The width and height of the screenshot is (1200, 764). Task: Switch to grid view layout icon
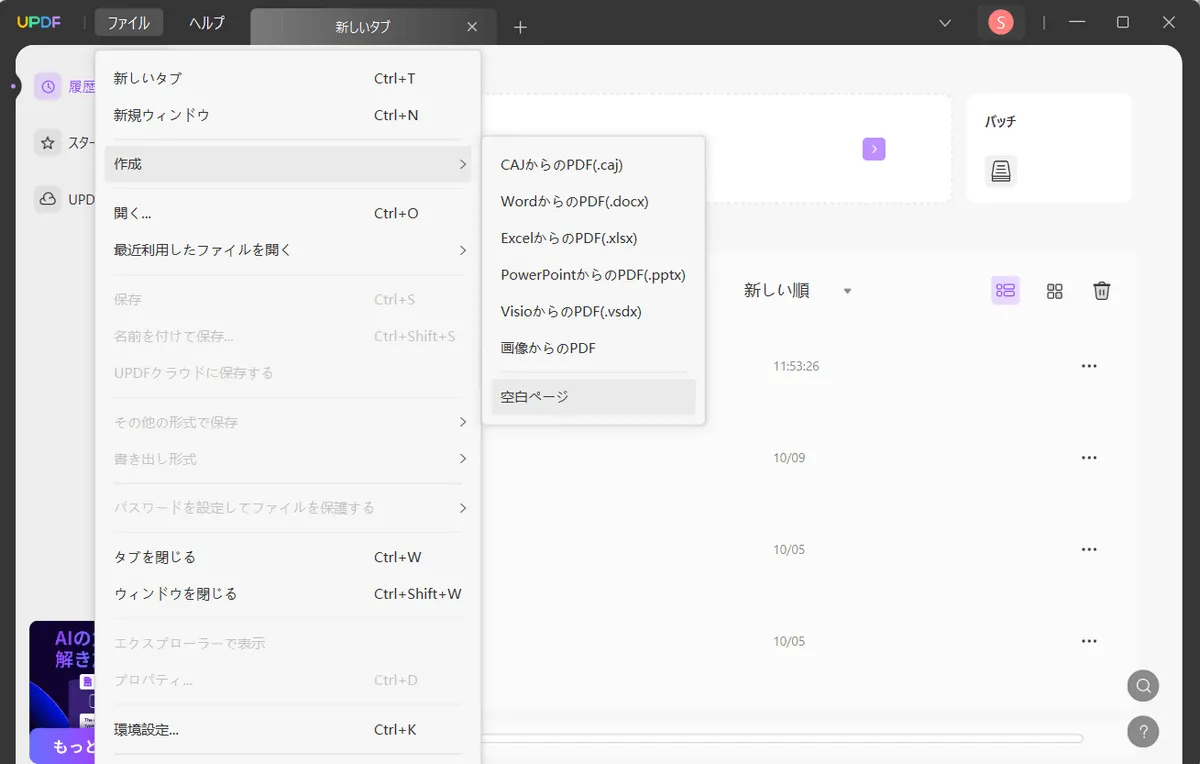click(1054, 291)
